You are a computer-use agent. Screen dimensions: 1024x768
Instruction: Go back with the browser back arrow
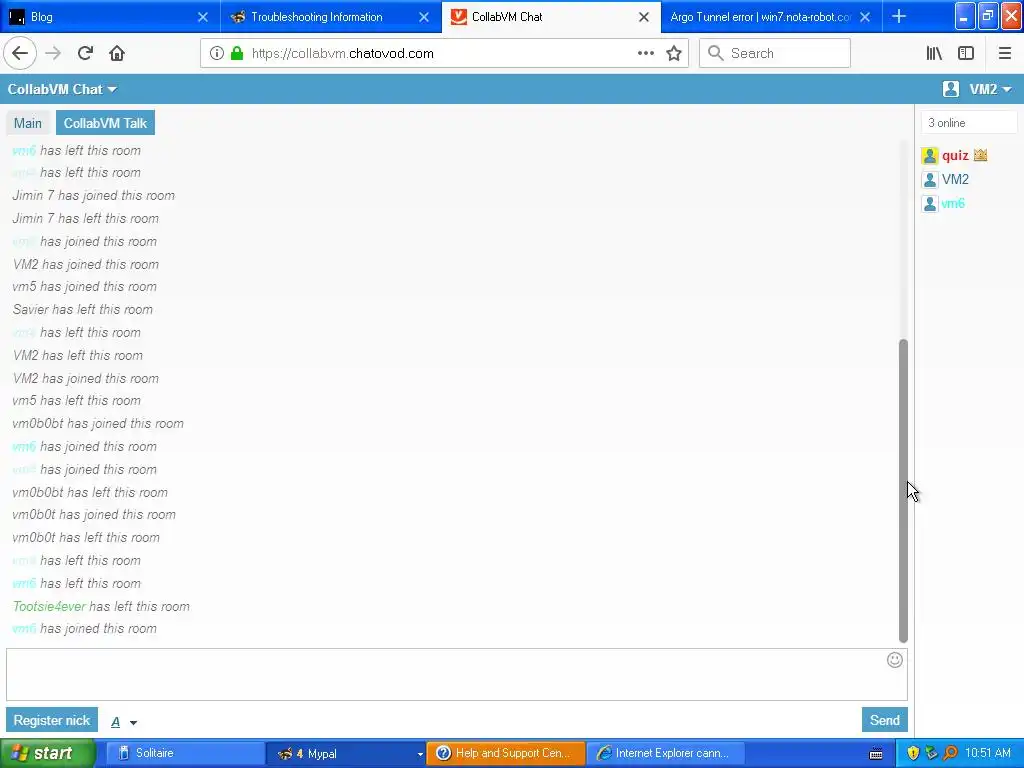point(20,54)
